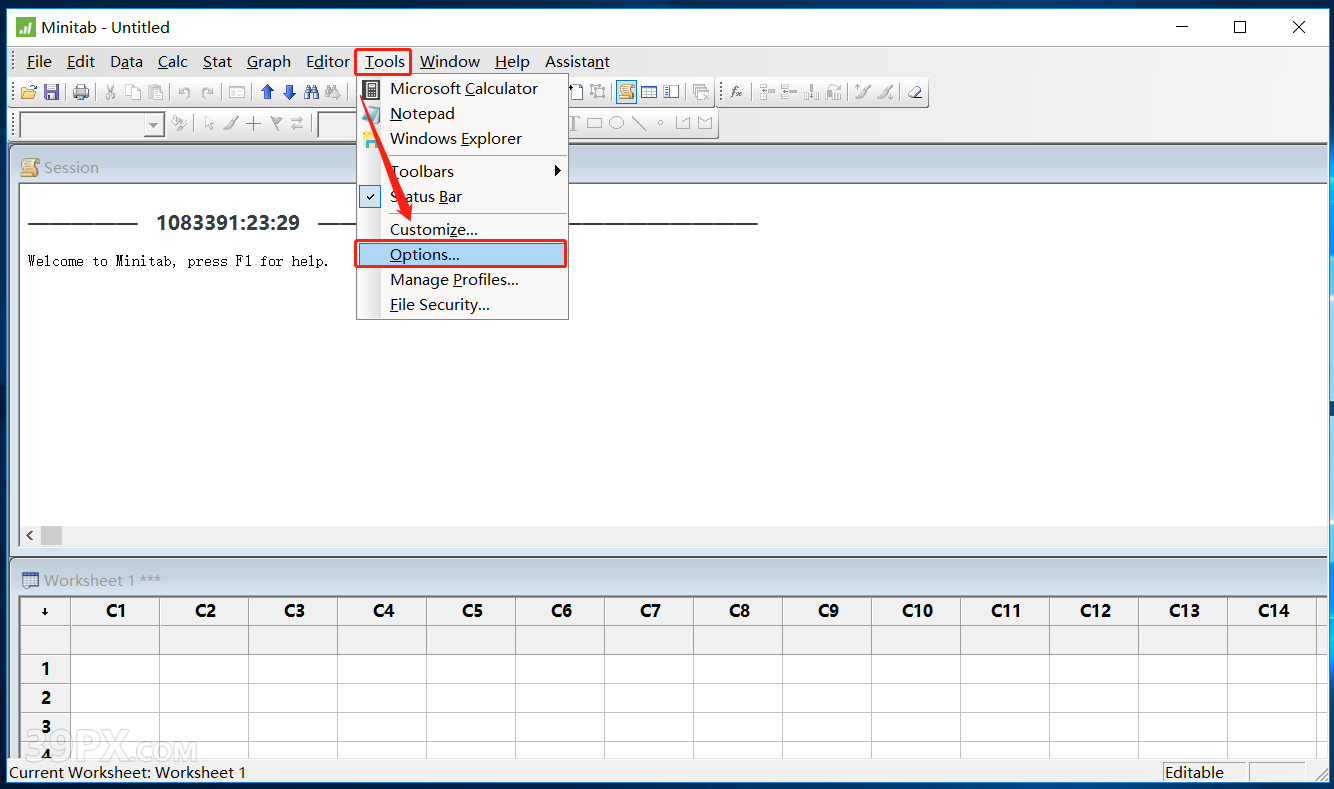Image resolution: width=1334 pixels, height=789 pixels.
Task: Click the Open Project folder icon
Action: click(29, 92)
